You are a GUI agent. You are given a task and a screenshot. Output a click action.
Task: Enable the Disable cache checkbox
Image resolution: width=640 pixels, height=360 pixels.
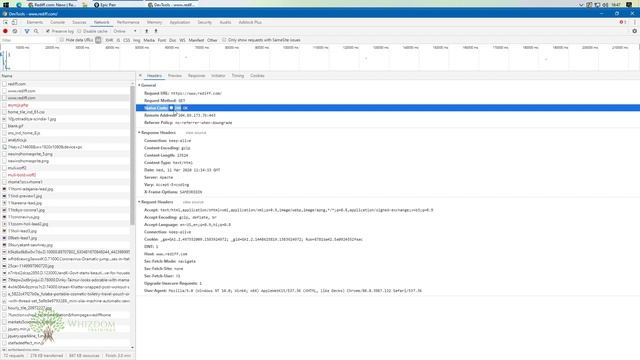pos(80,31)
